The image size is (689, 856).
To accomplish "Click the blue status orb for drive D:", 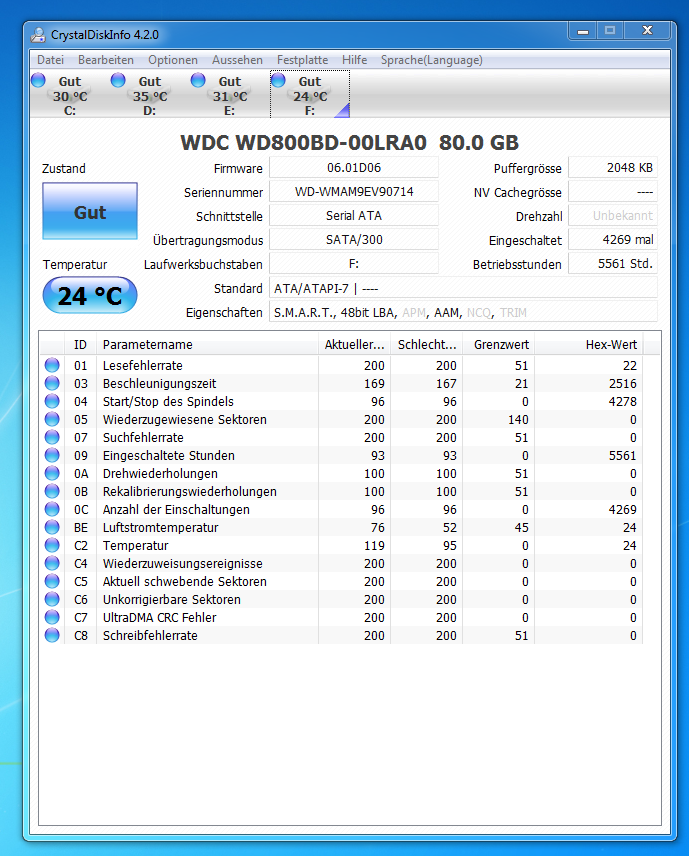I will click(x=118, y=80).
